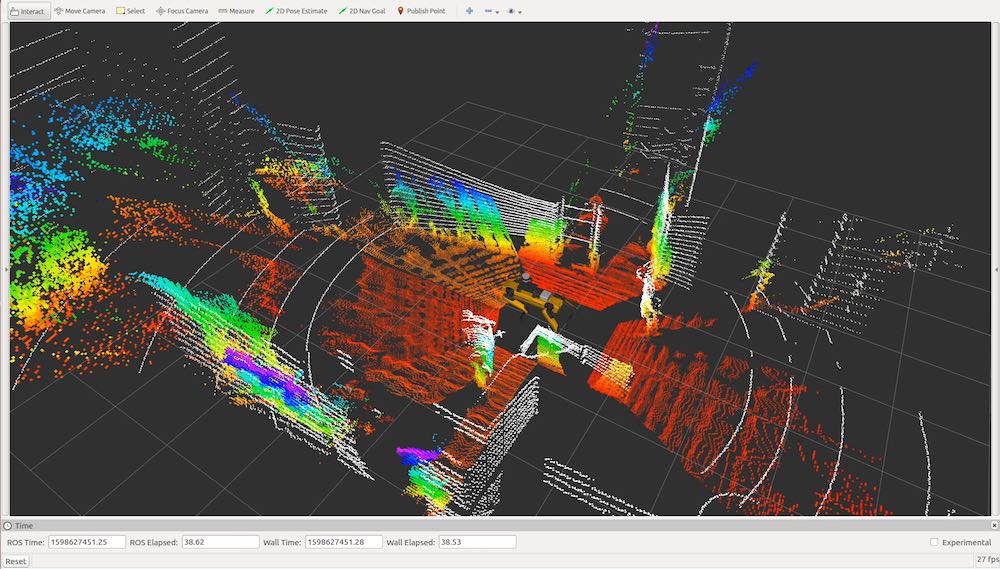This screenshot has width=1000, height=569.
Task: Enable the Experimental checkbox
Action: [x=934, y=542]
